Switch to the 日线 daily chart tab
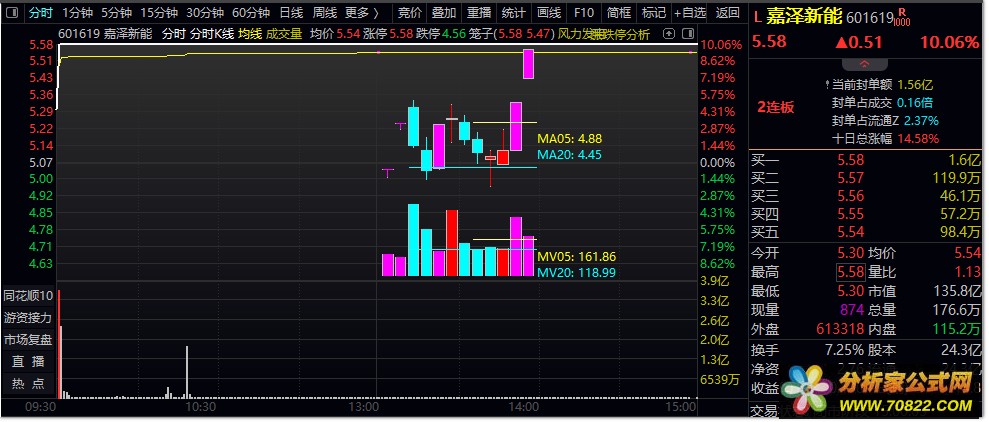Image resolution: width=989 pixels, height=422 pixels. [x=291, y=13]
